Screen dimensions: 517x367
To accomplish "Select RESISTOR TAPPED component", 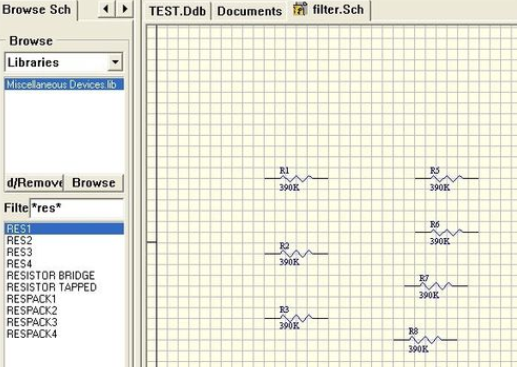I will (64, 287).
